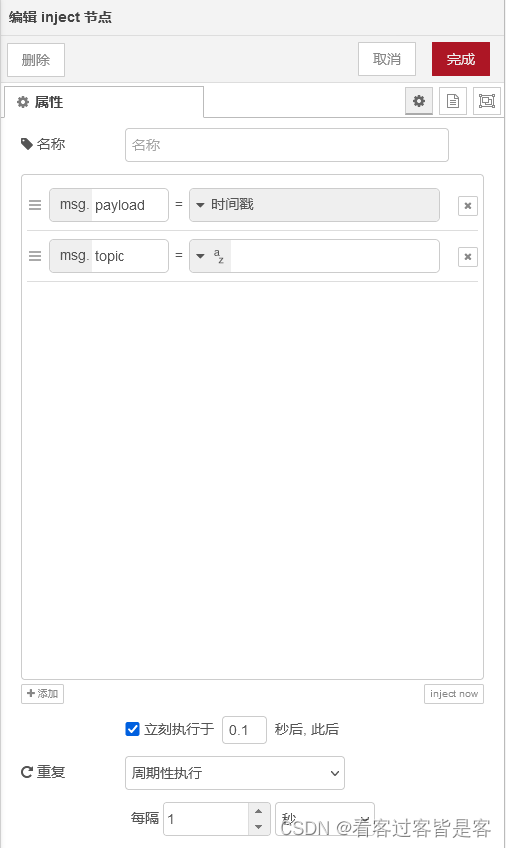Open node description document icon
This screenshot has width=506, height=848.
[x=452, y=101]
